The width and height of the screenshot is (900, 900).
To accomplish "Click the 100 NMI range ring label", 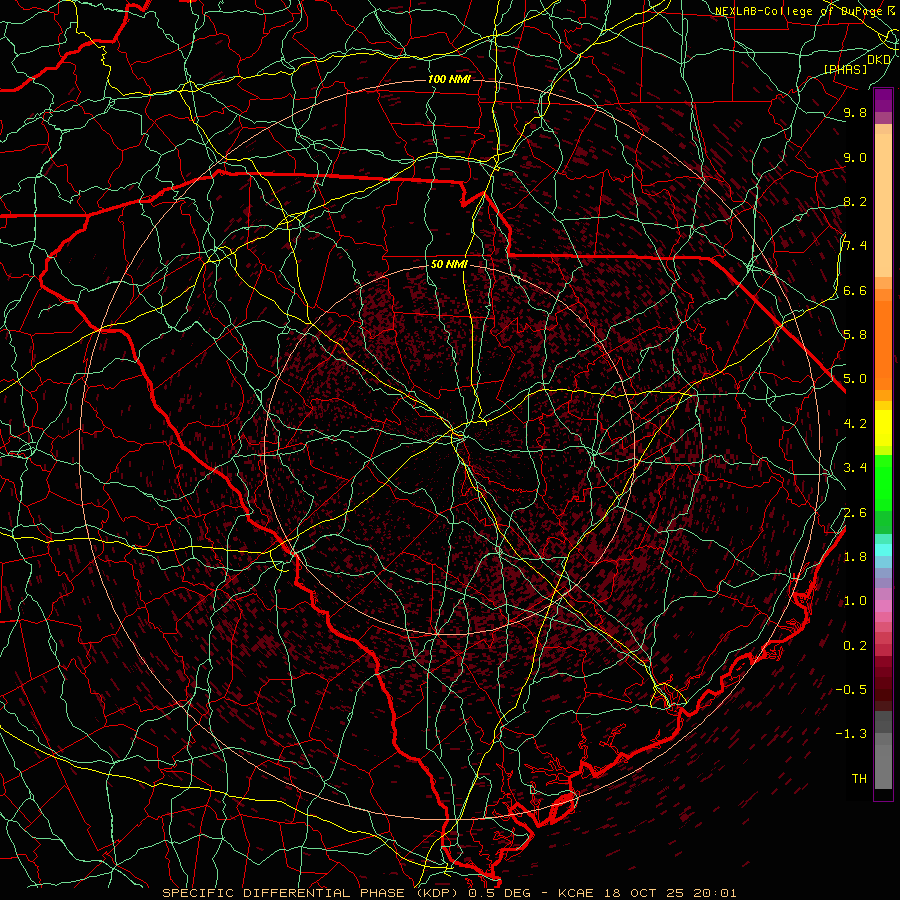I will 449,79.
